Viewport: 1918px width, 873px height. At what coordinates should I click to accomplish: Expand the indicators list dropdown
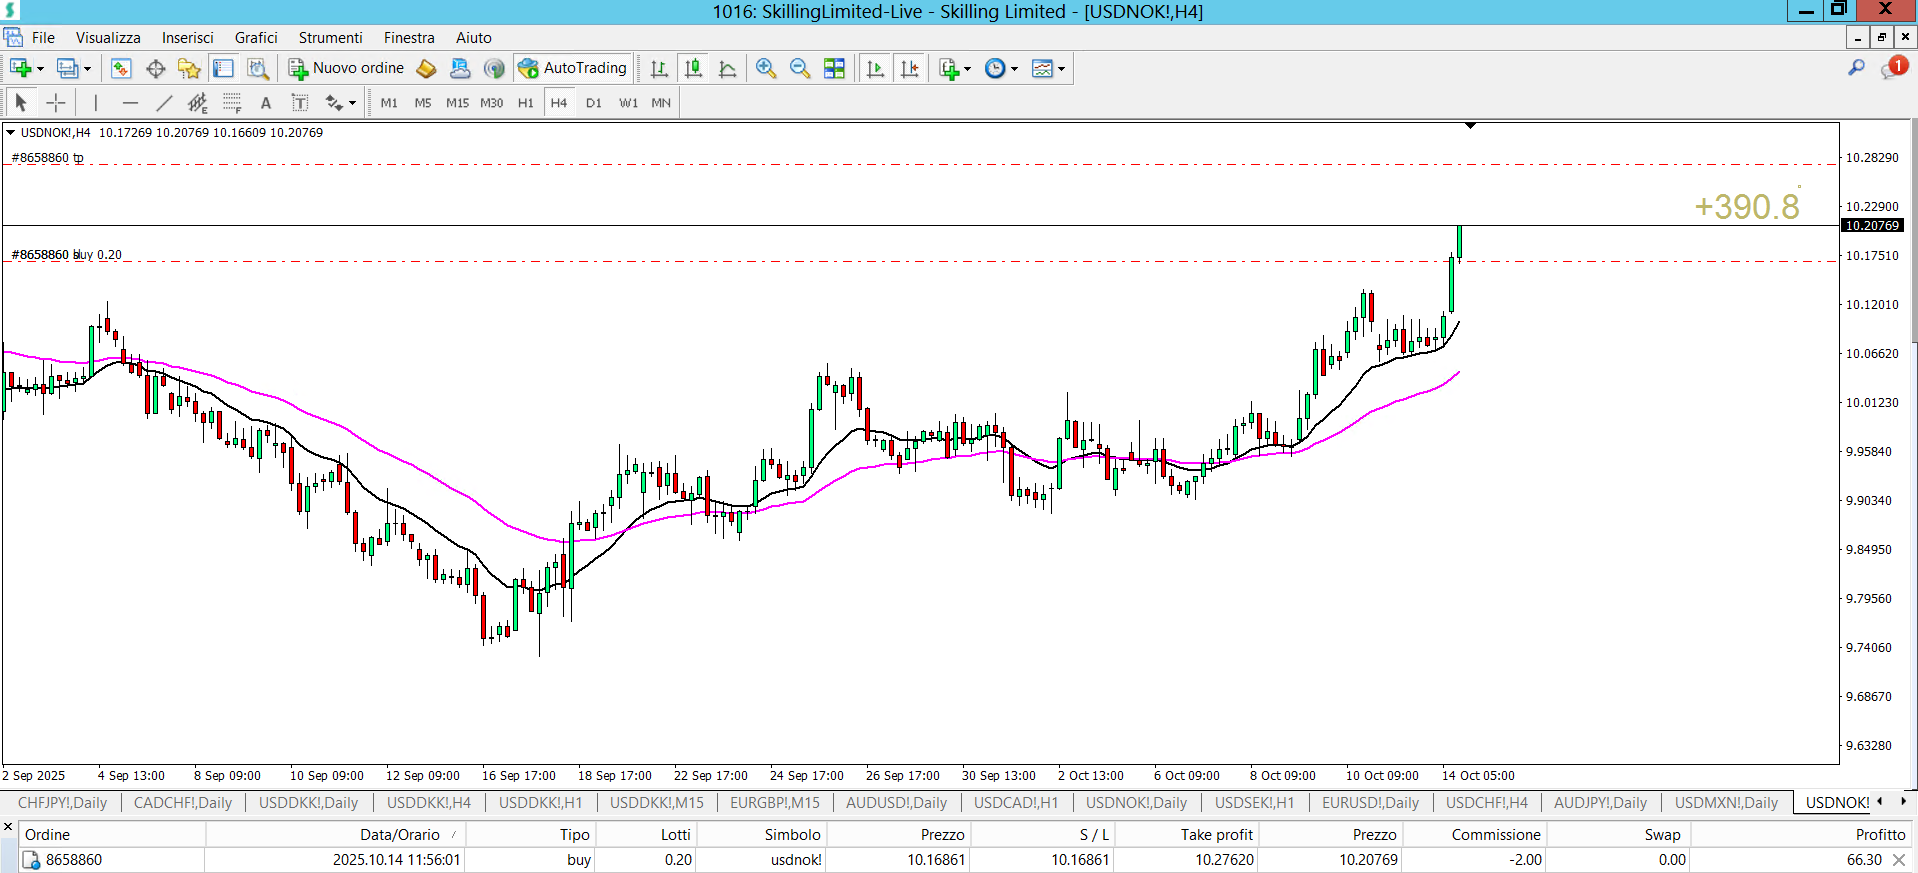(x=967, y=69)
